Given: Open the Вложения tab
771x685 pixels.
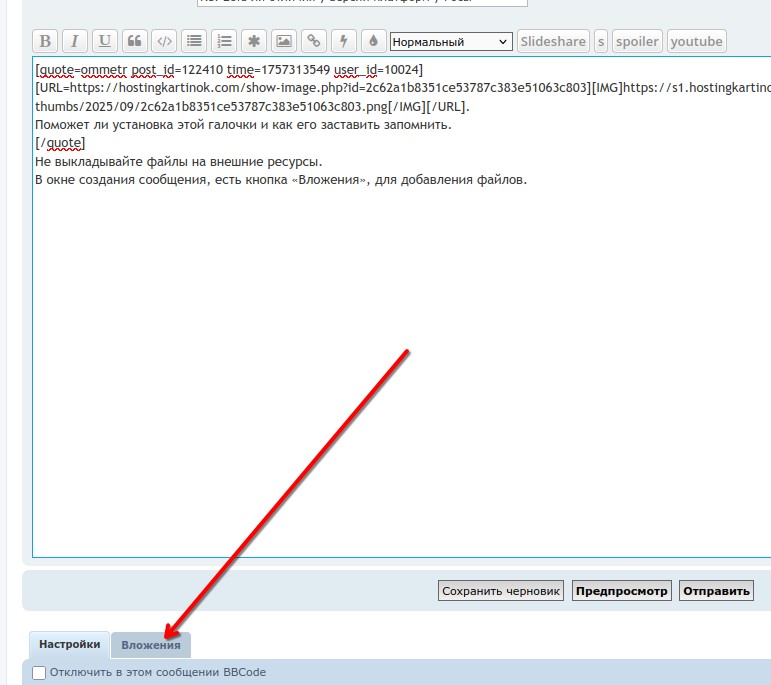Looking at the screenshot, I should [151, 645].
